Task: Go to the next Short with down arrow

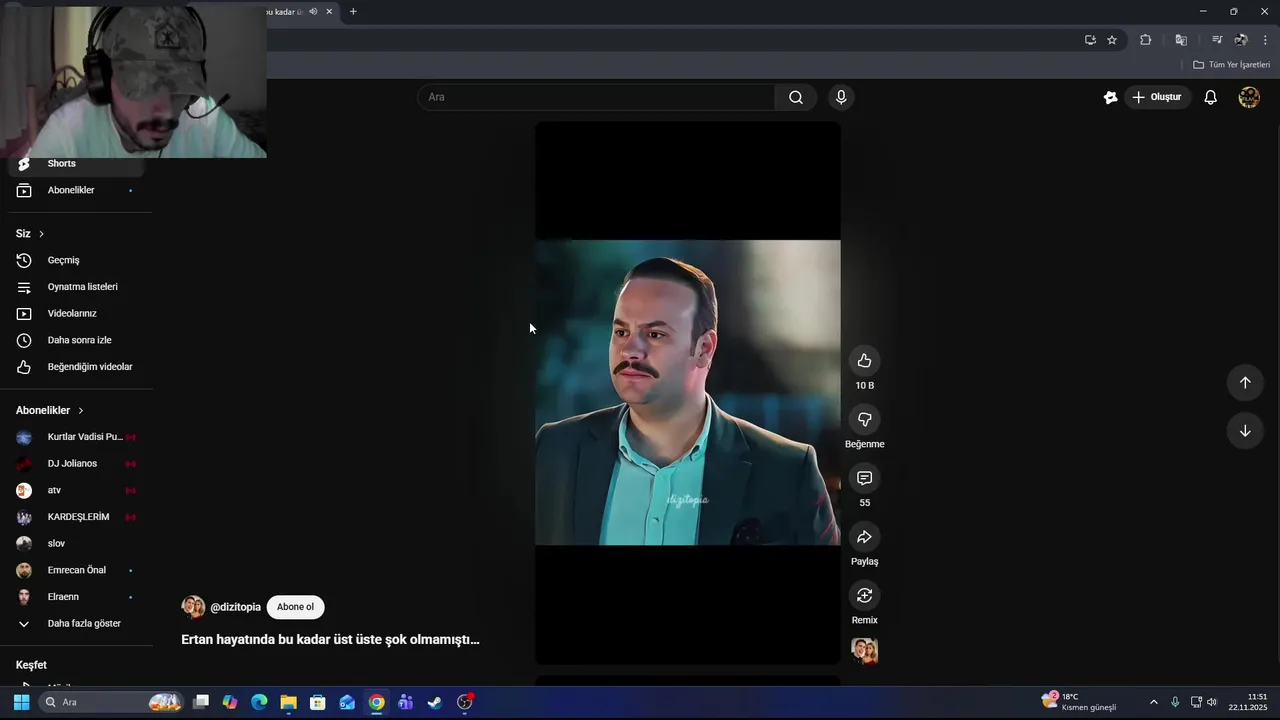Action: (x=1245, y=431)
